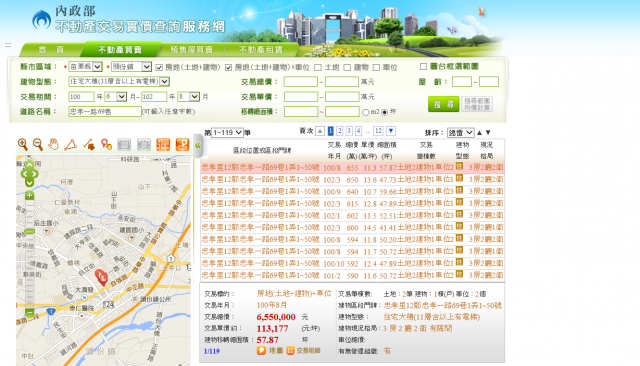
Task: Open the county dropdown showing 苗栗縣
Action: (85, 67)
